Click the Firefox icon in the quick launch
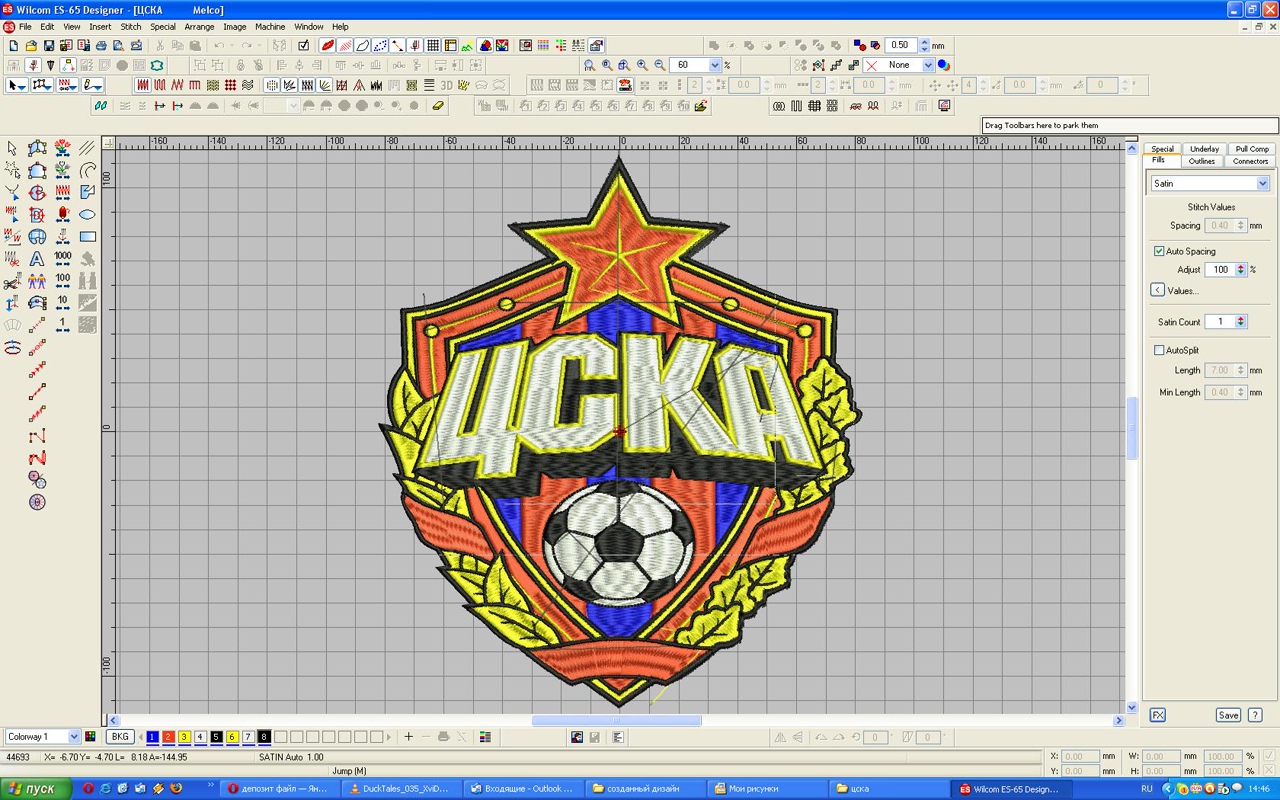 point(175,789)
